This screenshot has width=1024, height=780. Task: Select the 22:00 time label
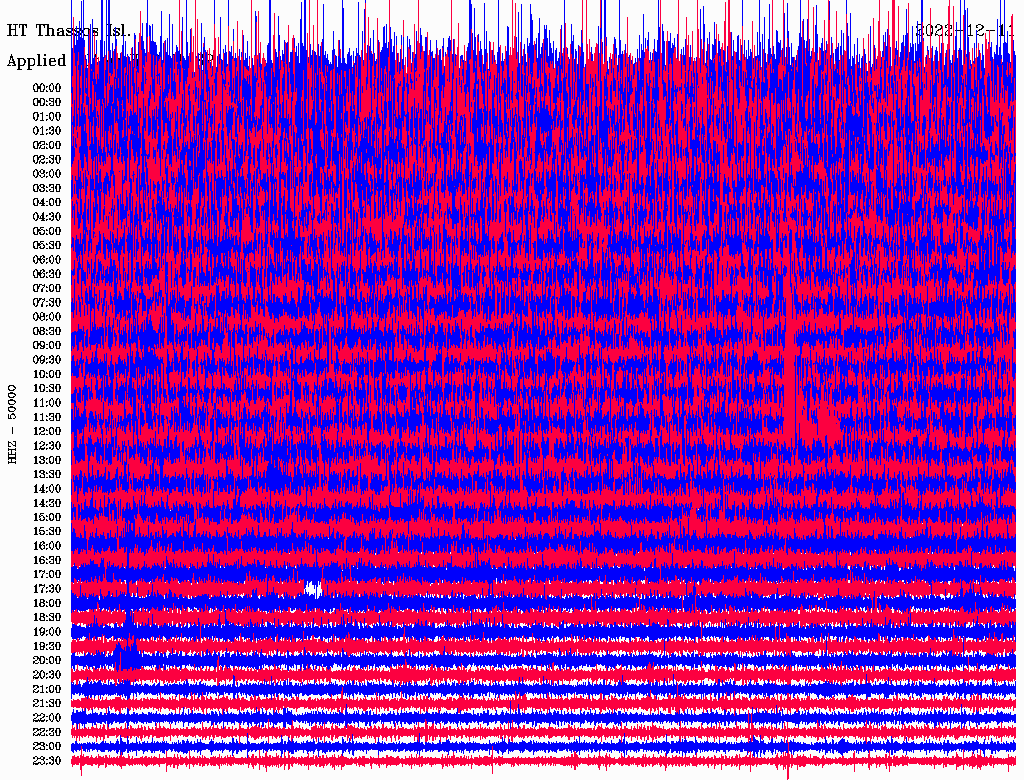point(47,717)
